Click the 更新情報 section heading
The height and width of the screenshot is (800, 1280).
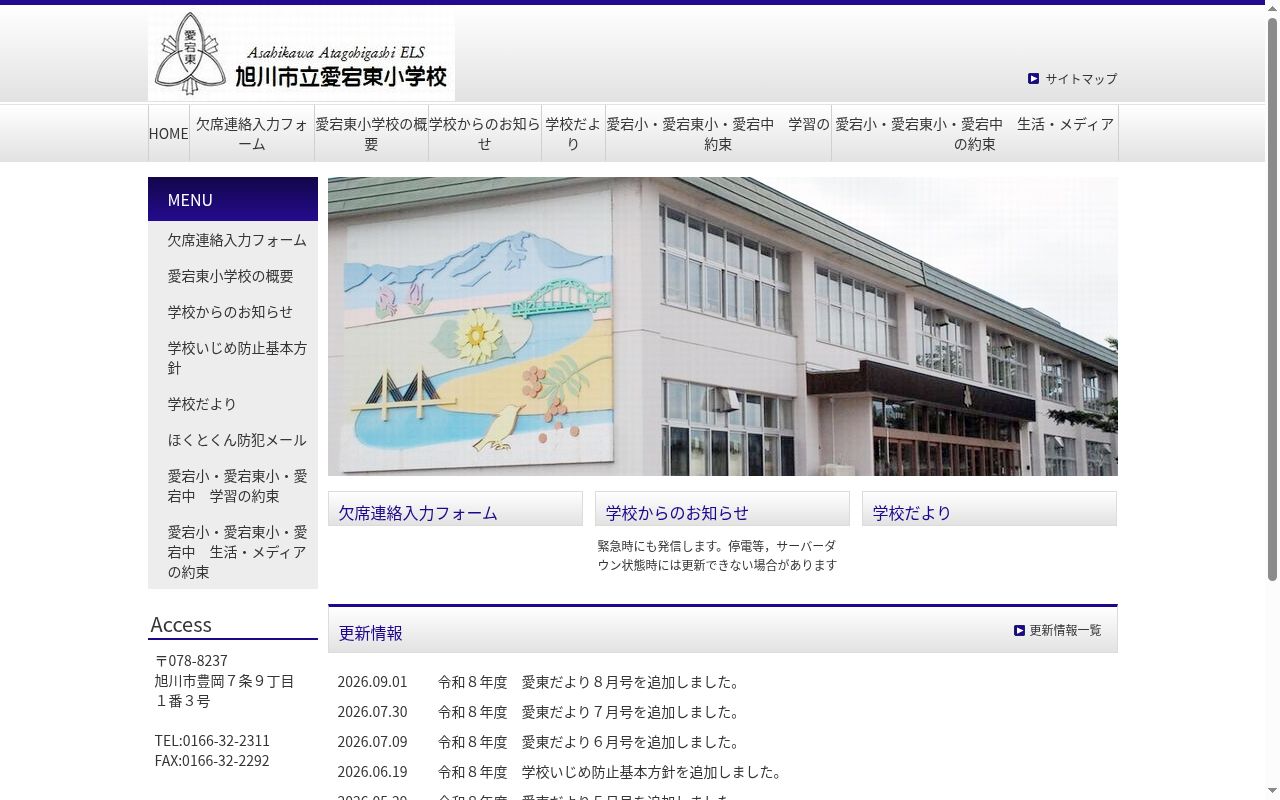tap(371, 633)
